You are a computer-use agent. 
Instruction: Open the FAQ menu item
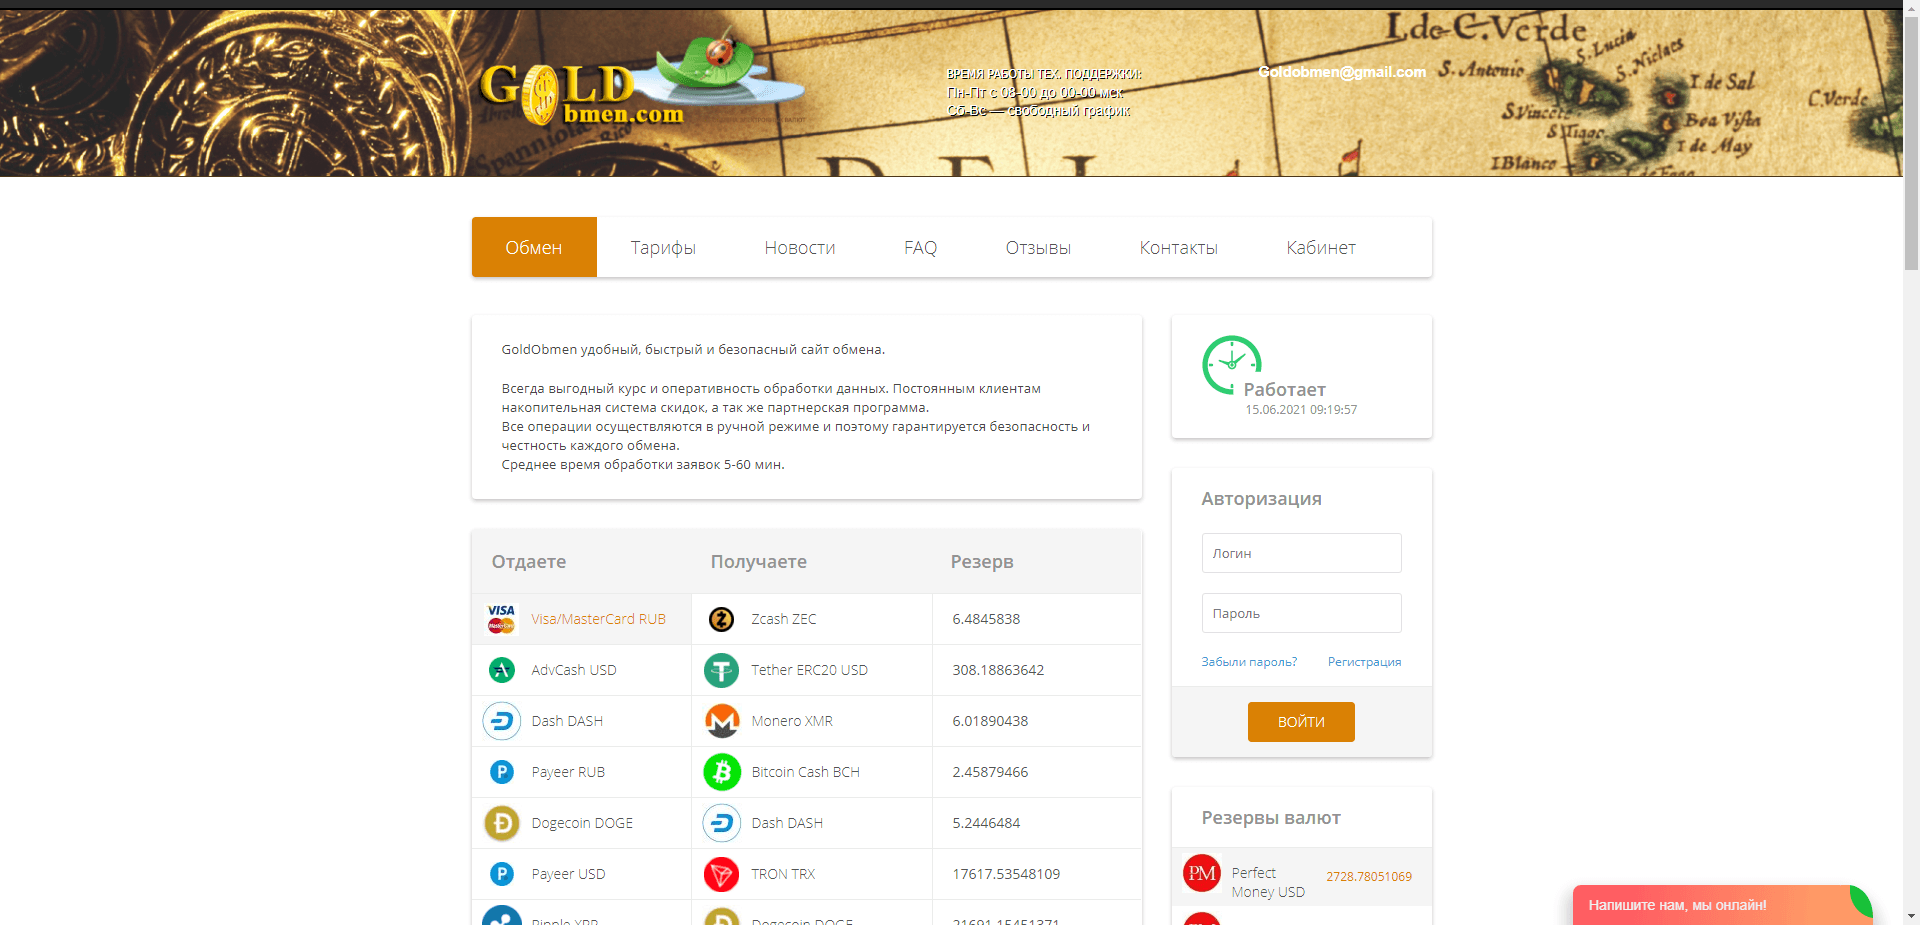pyautogui.click(x=920, y=247)
